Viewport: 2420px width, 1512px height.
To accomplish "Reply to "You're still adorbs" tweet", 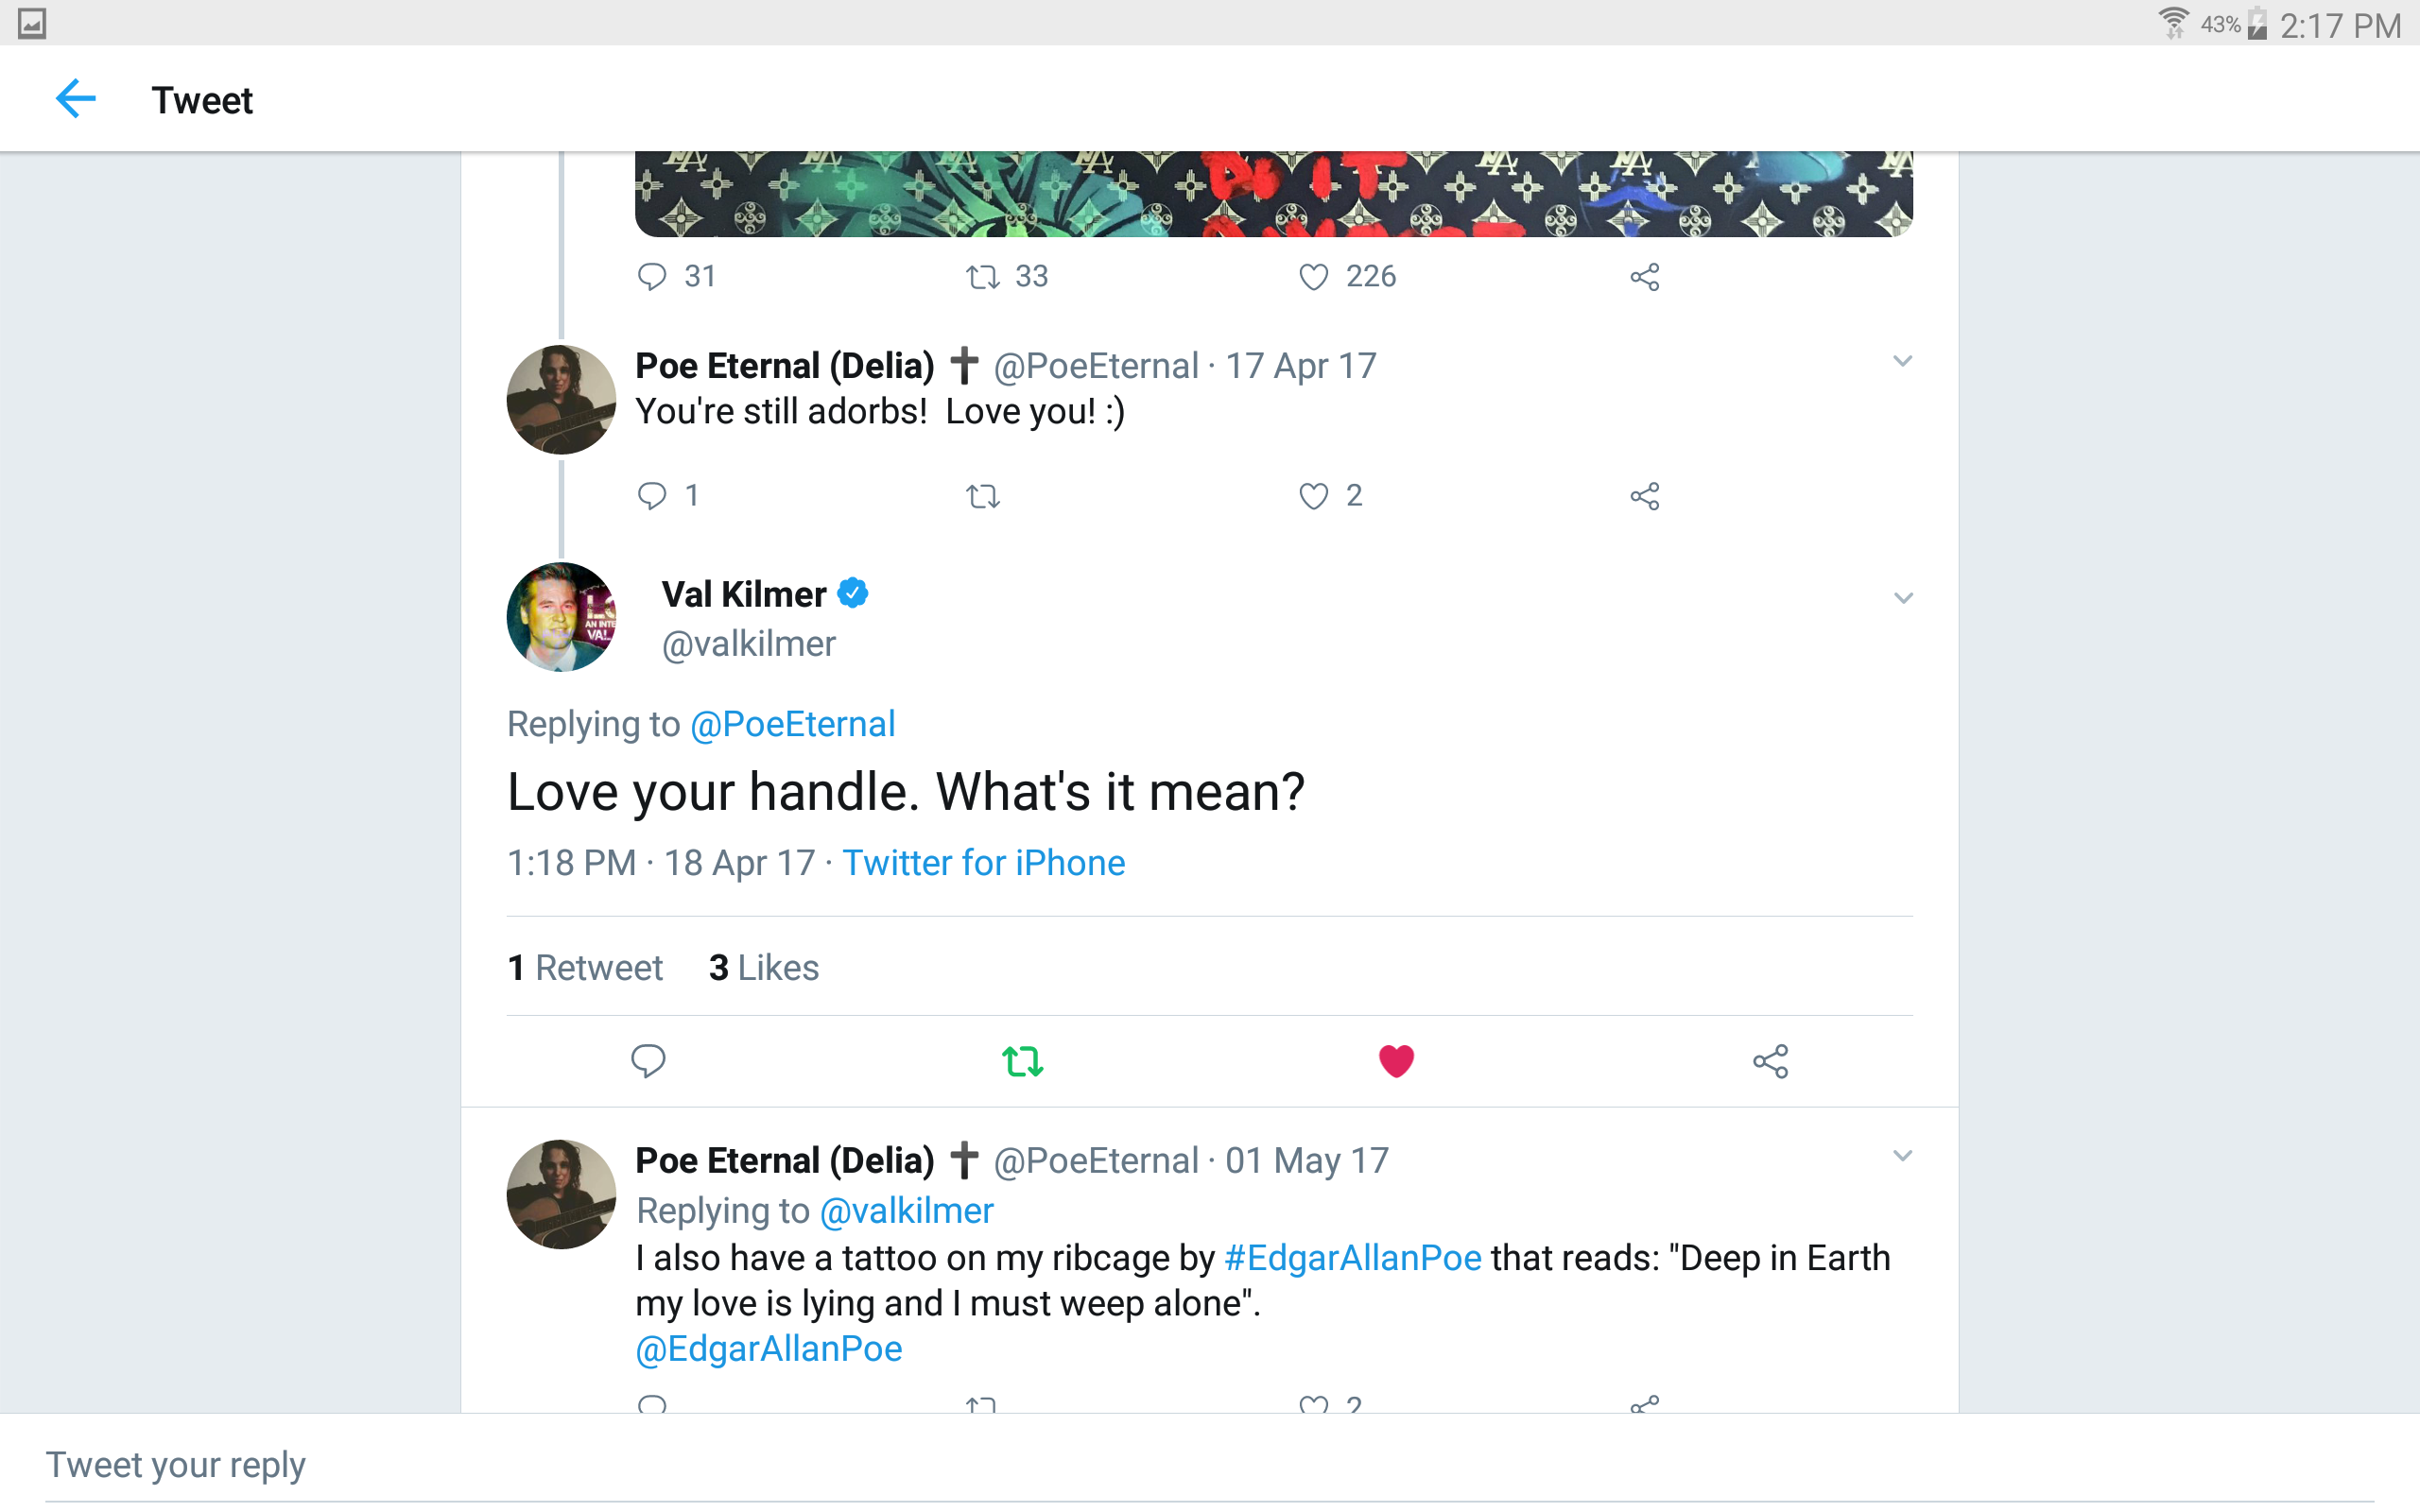I will click(652, 496).
